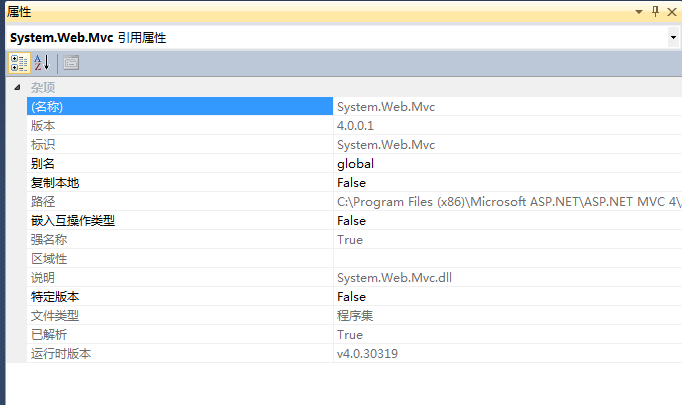Click the False value for 复制本地
Image resolution: width=682 pixels, height=405 pixels.
(351, 183)
